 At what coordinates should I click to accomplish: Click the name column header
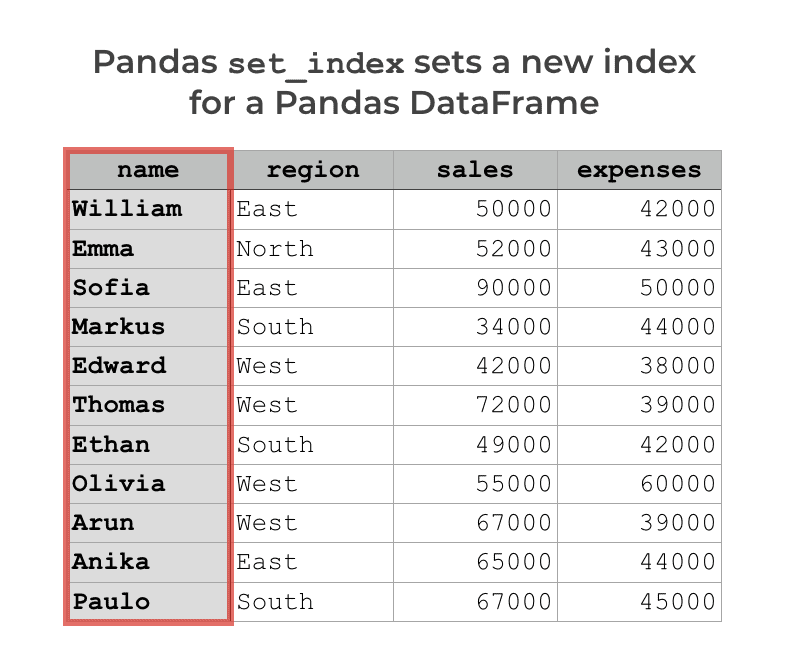(x=148, y=170)
